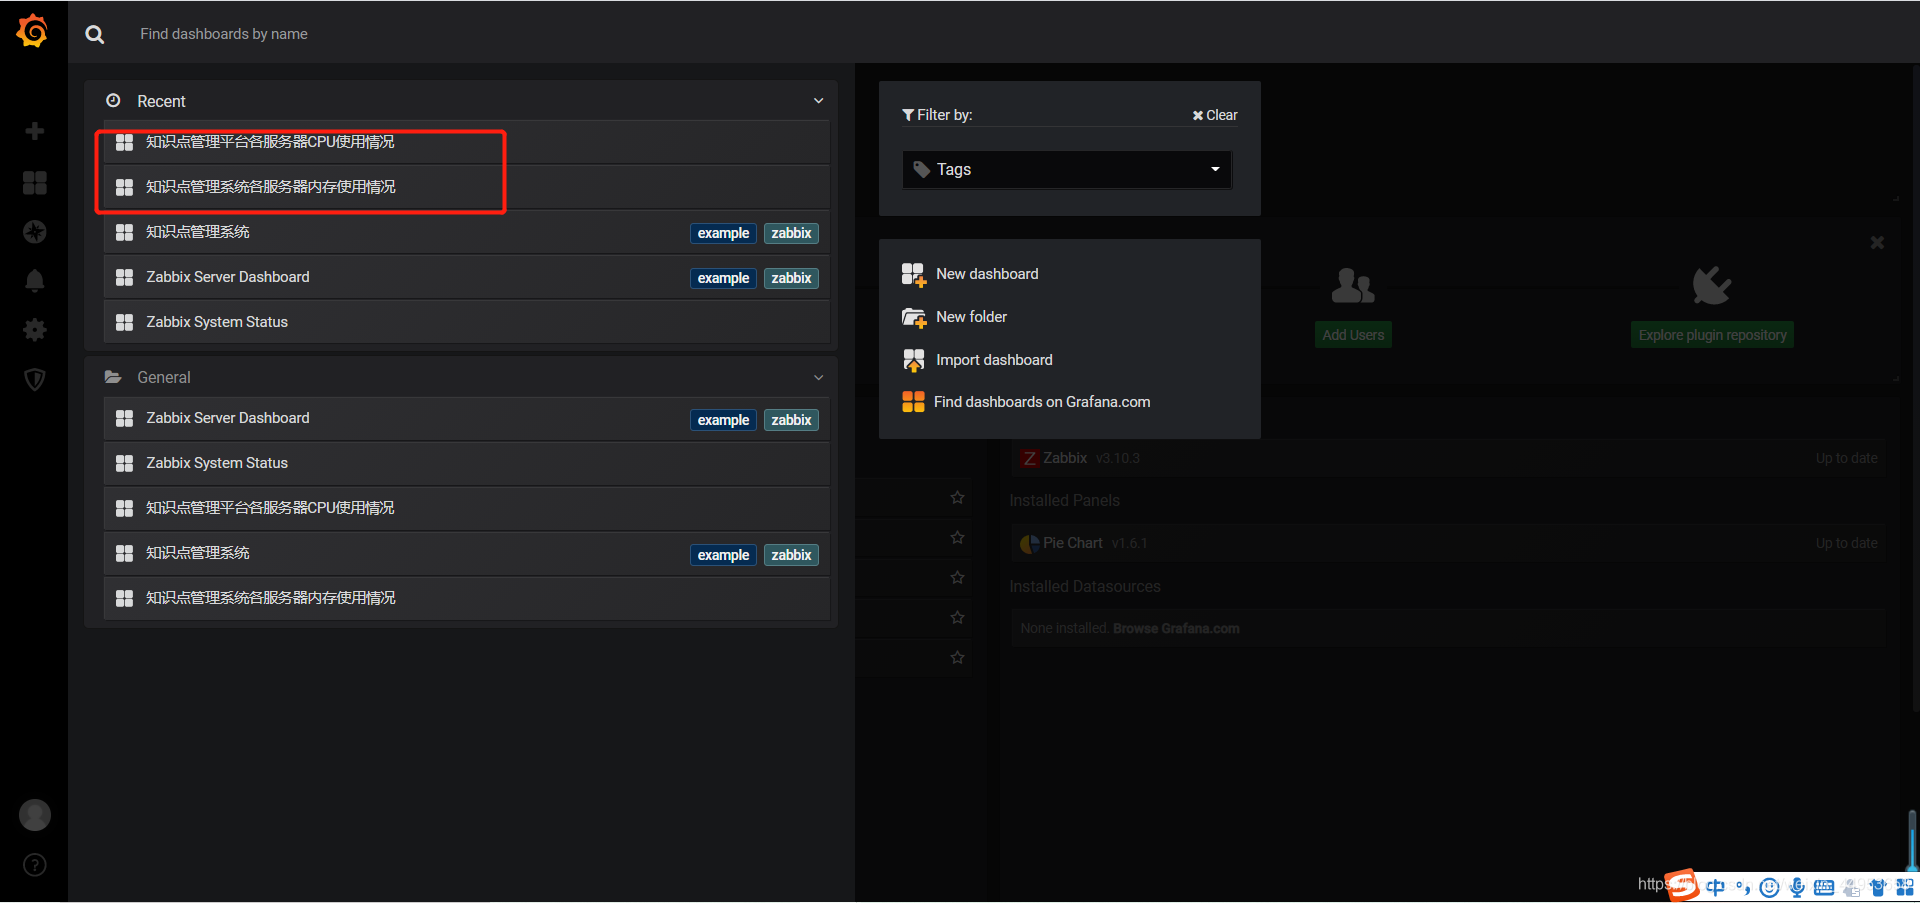Collapse the General folder chevron
Image resolution: width=1920 pixels, height=903 pixels.
[818, 377]
